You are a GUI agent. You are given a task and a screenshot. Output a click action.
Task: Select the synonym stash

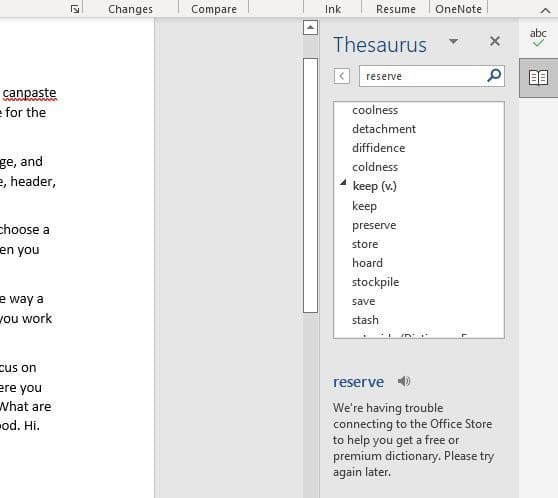pos(365,320)
